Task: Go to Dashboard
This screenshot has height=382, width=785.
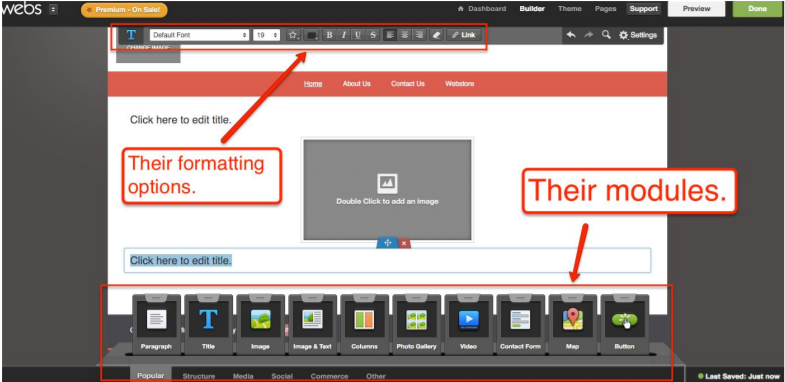Action: pos(482,9)
